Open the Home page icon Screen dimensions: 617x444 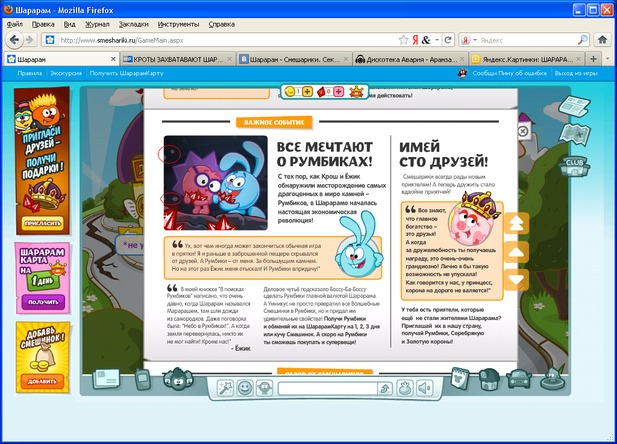tap(602, 40)
